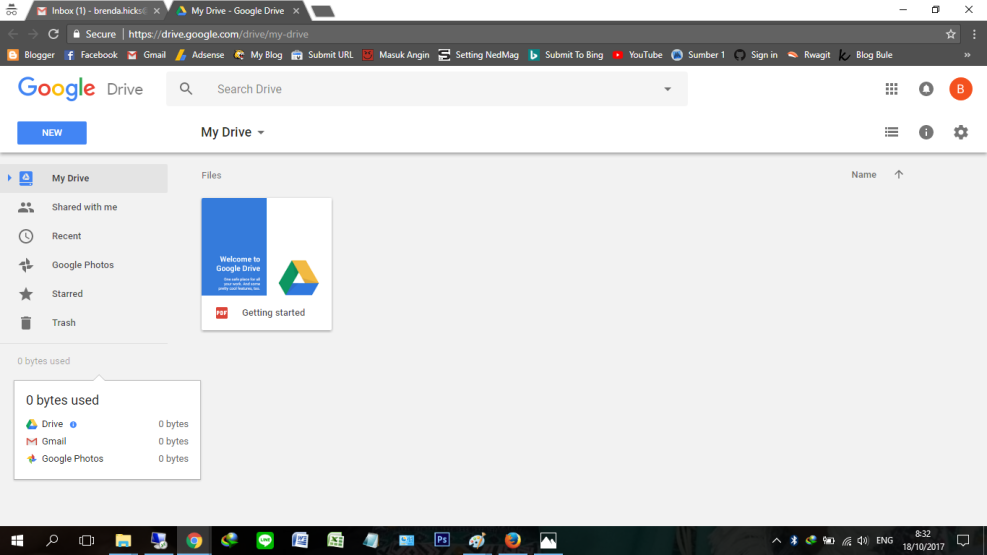Screen dimensions: 987x555
Task: Open Shared with me
Action: pyautogui.click(x=84, y=207)
